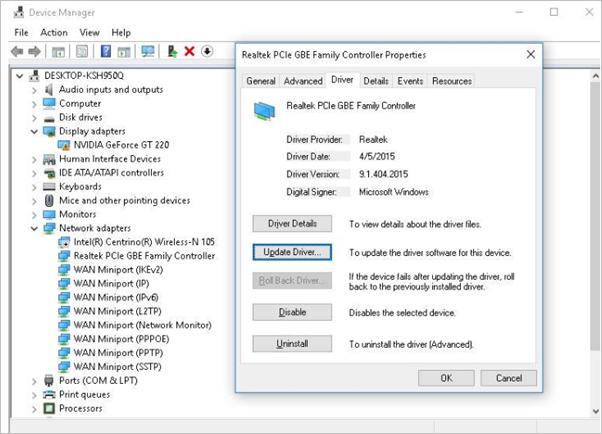
Task: Click the blue Help toolbar icon
Action: click(108, 52)
